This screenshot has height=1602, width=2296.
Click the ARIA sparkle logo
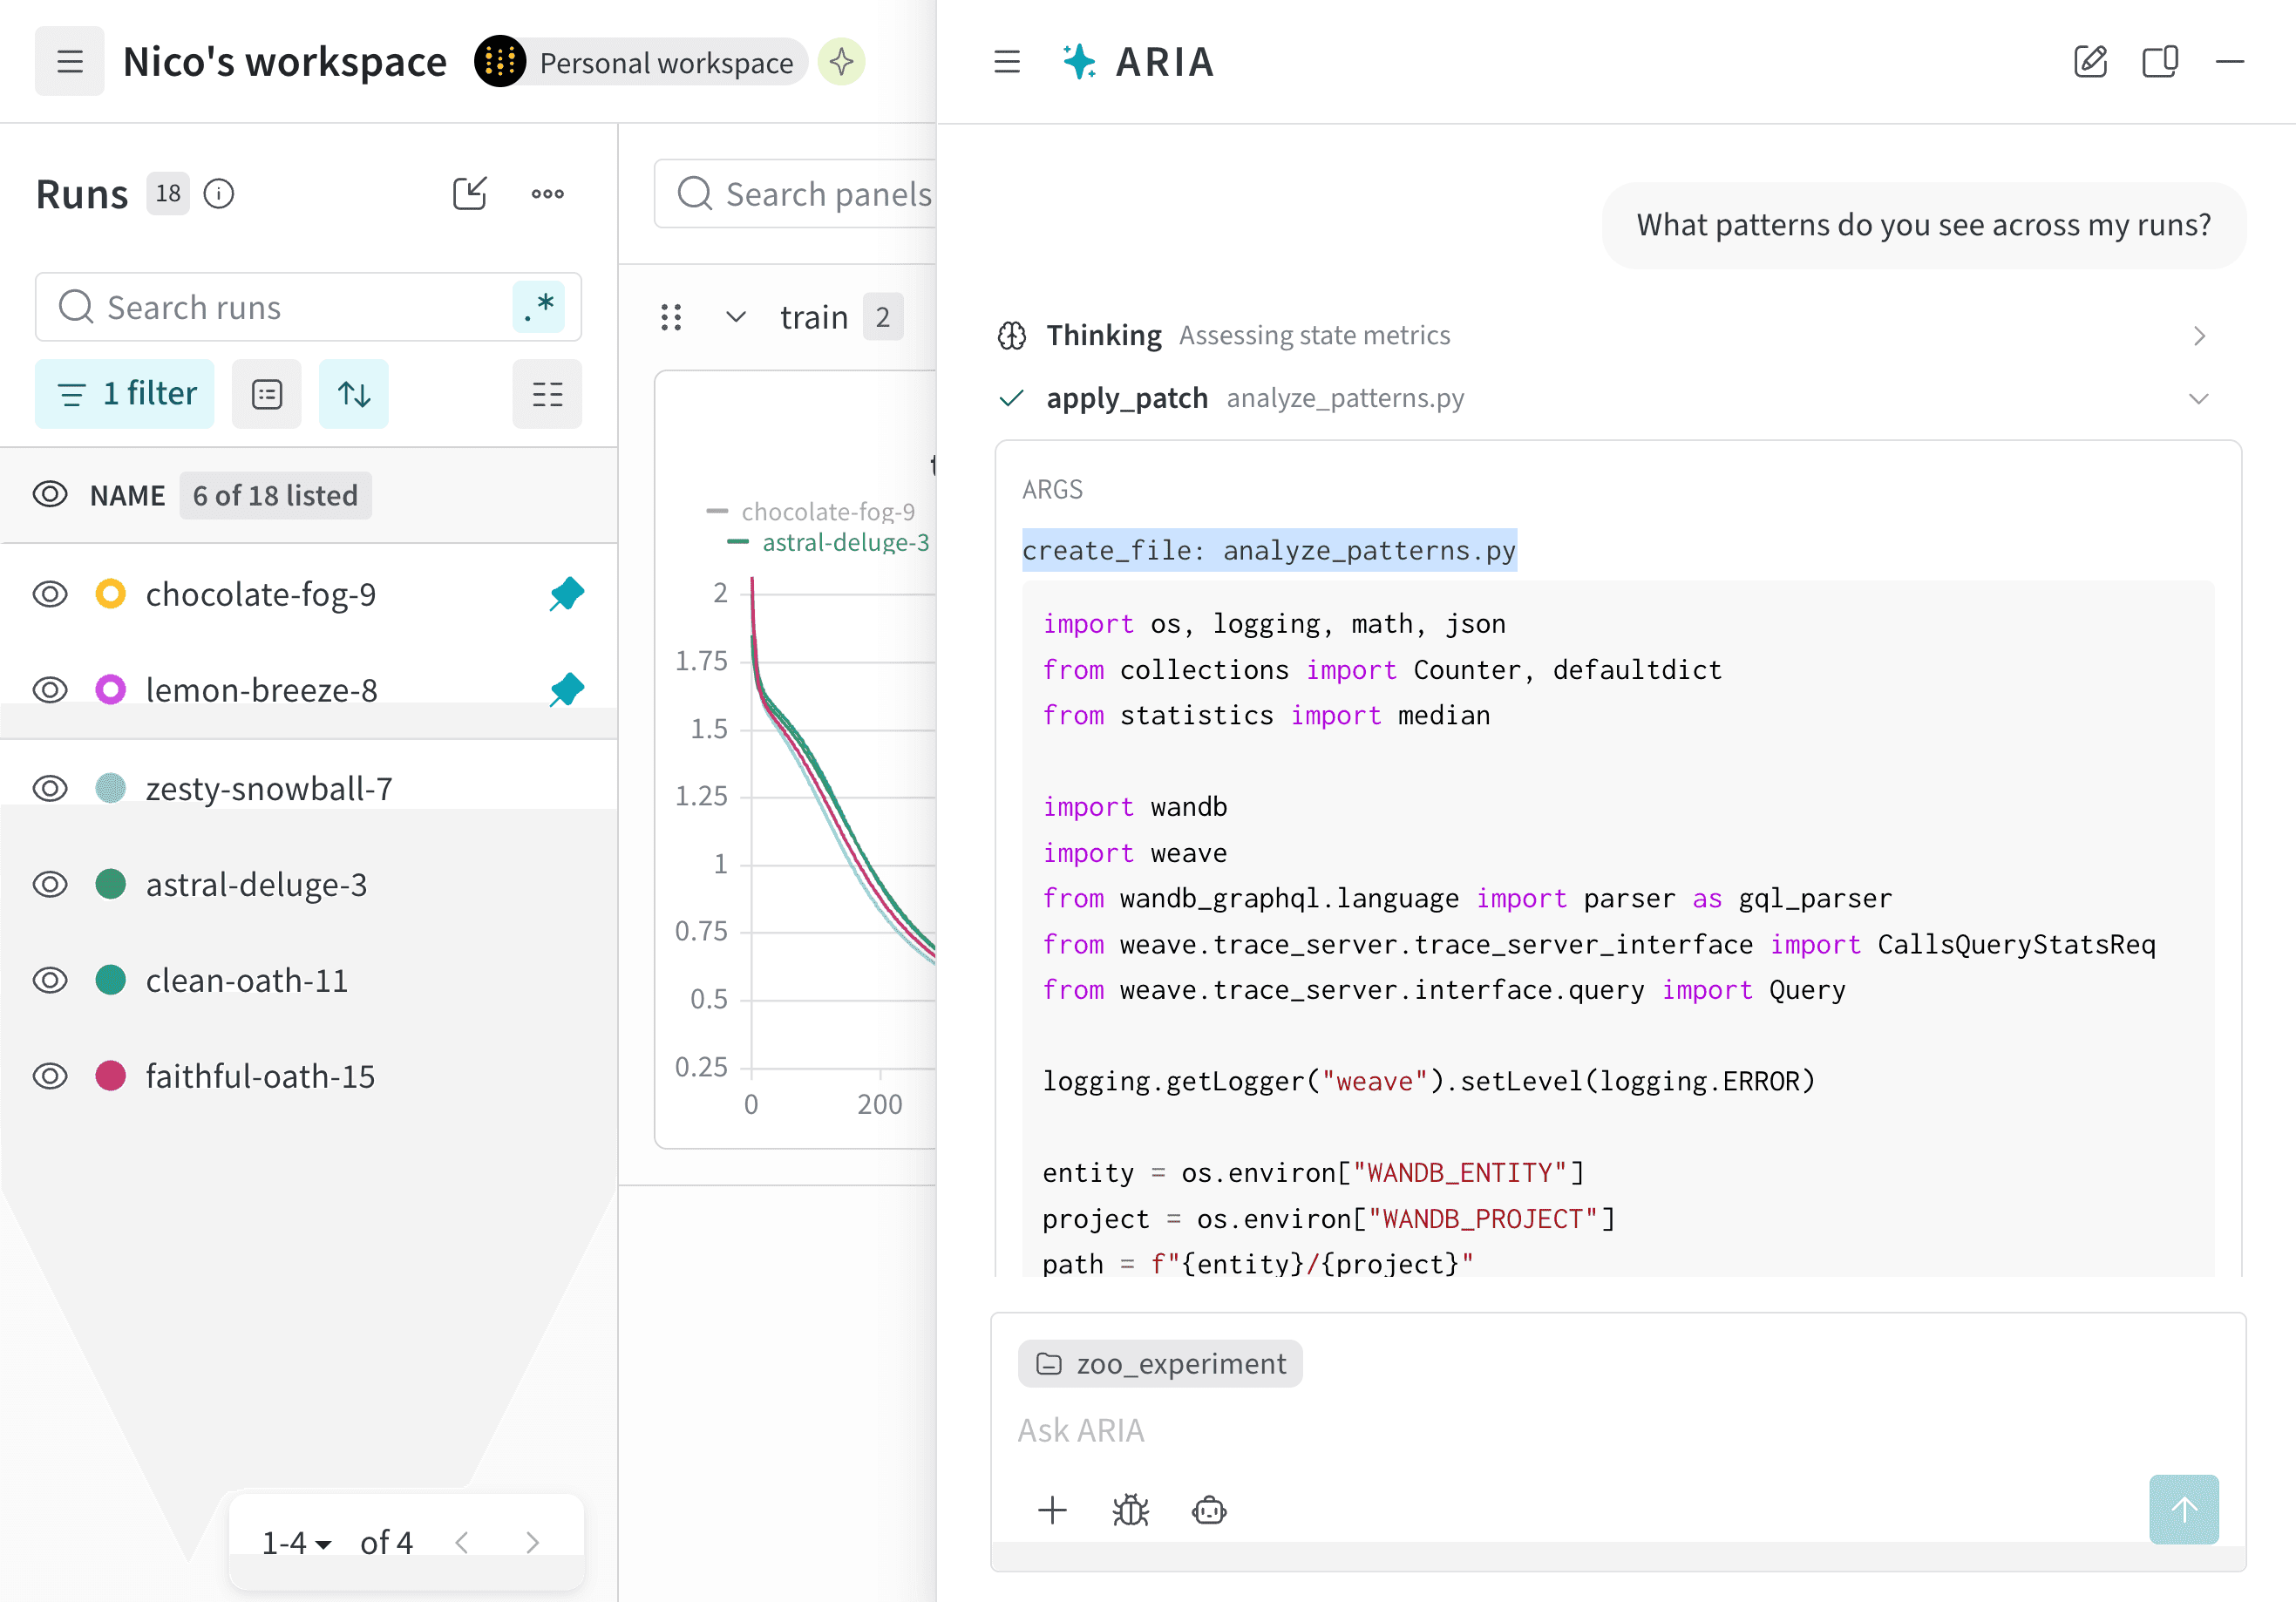tap(1078, 62)
